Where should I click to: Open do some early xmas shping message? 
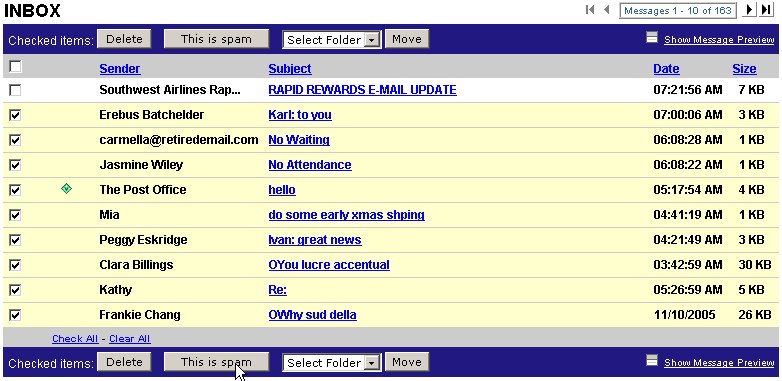(x=347, y=214)
